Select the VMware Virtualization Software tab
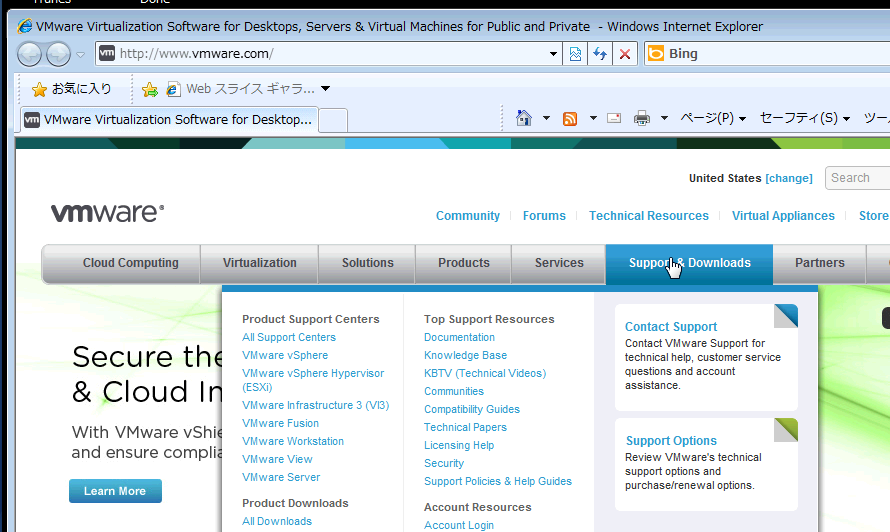 click(169, 120)
